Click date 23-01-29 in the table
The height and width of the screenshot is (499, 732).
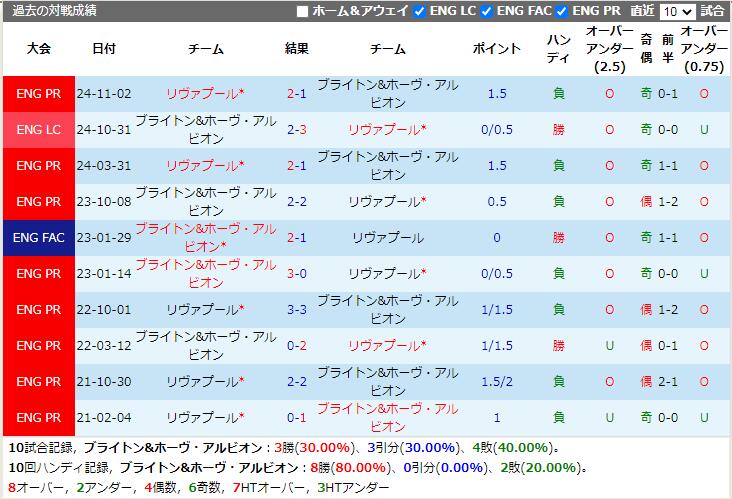[104, 238]
